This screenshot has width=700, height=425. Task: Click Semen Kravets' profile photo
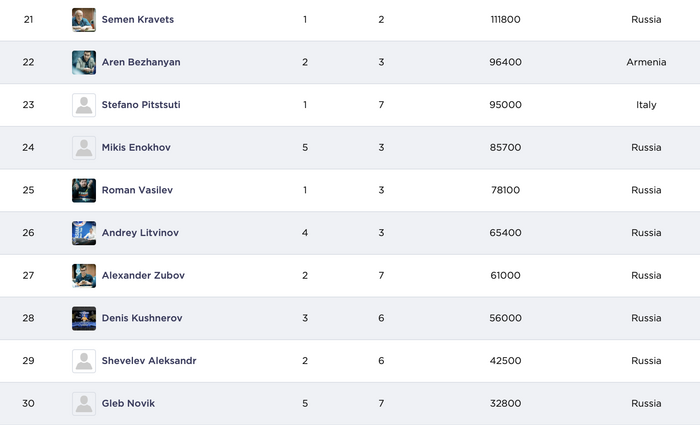tap(84, 20)
